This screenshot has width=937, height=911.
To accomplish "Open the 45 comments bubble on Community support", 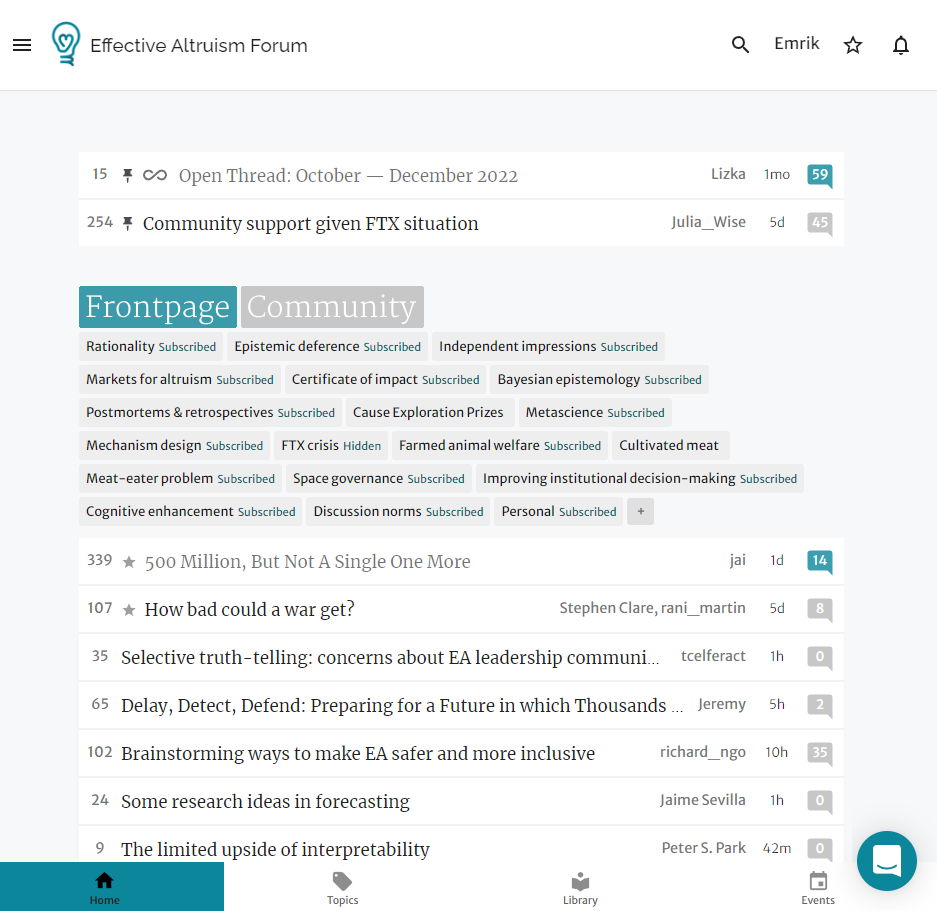I will point(819,224).
